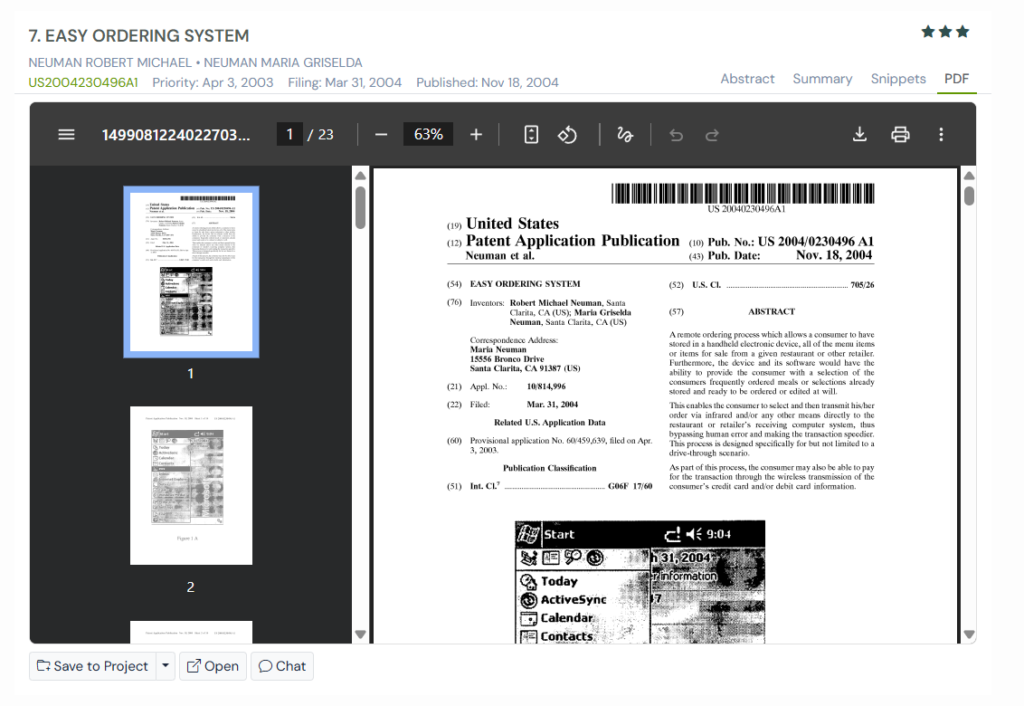Open the US2004230496A1 patent link
Screen dimensions: 1024x706
click(83, 82)
